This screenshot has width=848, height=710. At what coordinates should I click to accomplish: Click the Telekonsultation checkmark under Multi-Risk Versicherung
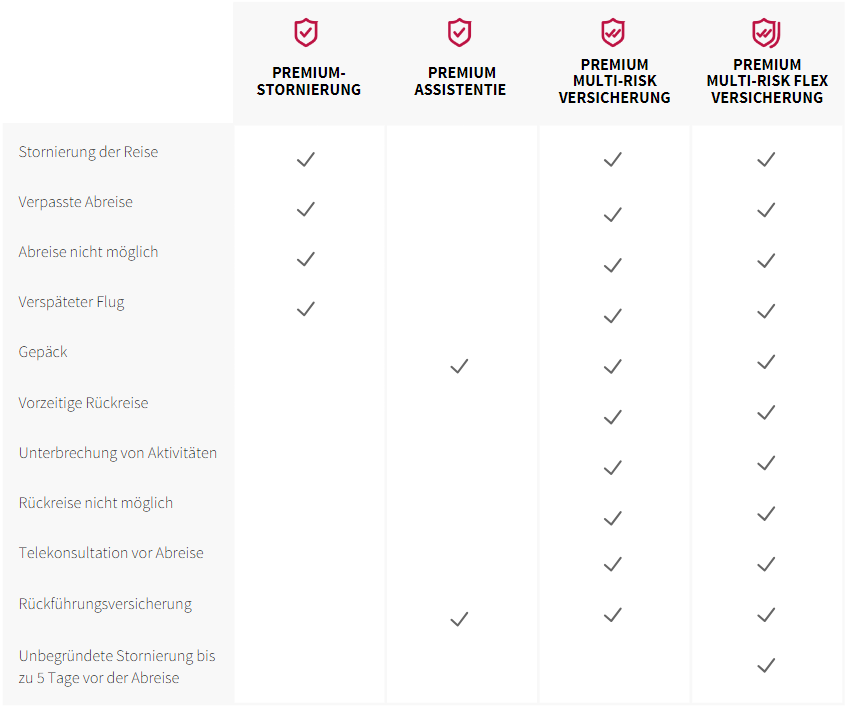pos(613,565)
